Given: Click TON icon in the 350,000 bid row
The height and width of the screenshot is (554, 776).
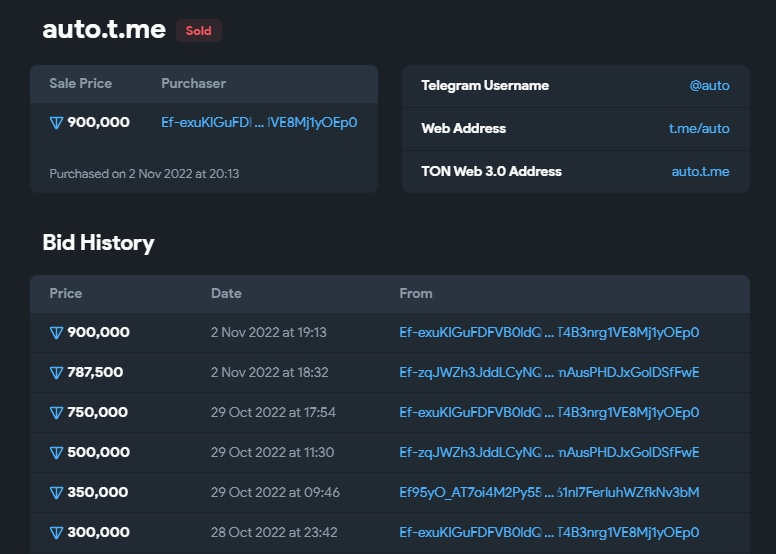Looking at the screenshot, I should point(56,493).
